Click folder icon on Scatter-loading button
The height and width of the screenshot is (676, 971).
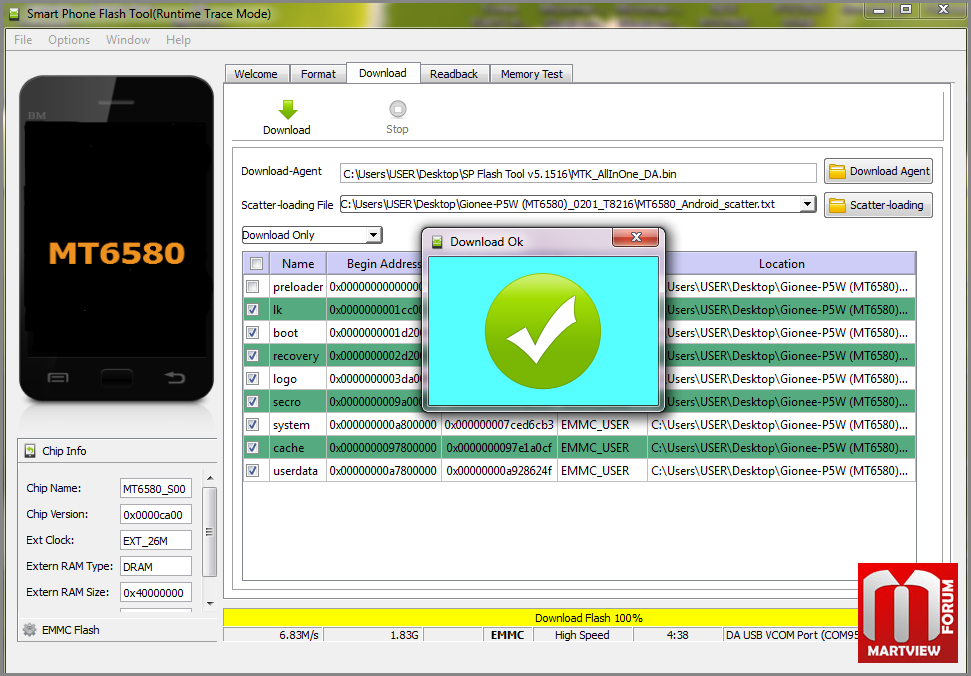[x=837, y=205]
